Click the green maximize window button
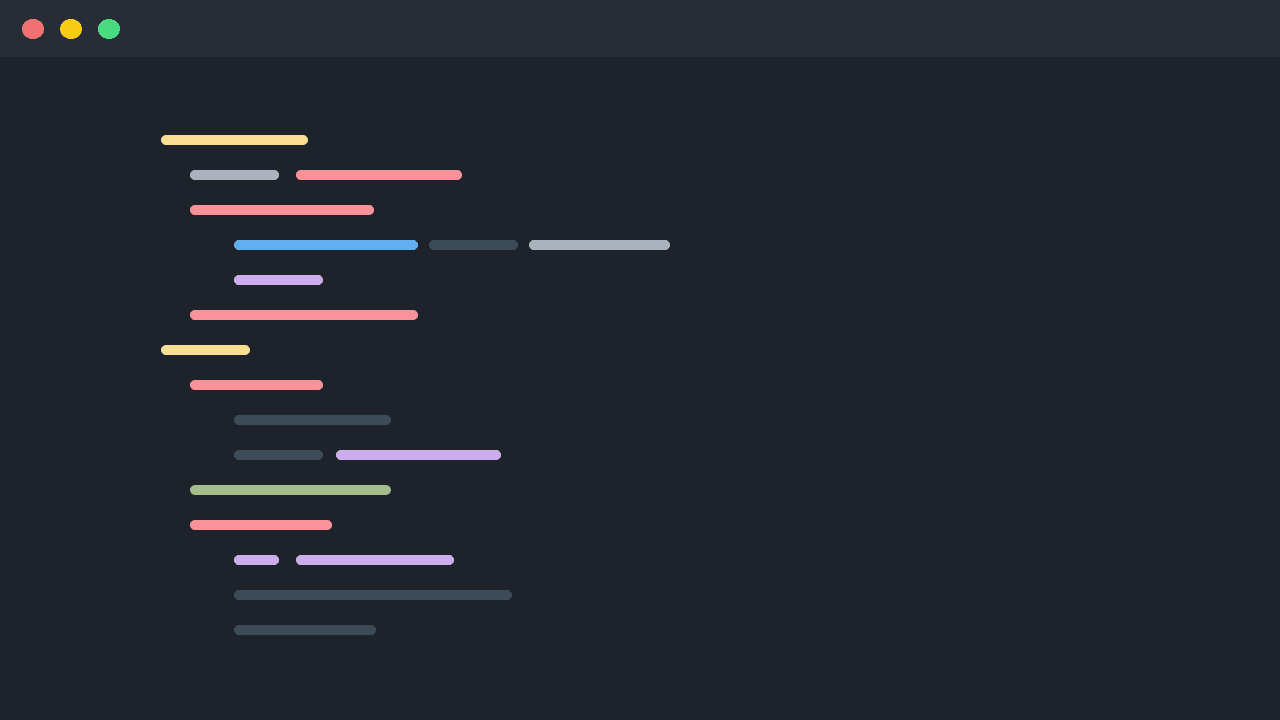 pos(109,29)
